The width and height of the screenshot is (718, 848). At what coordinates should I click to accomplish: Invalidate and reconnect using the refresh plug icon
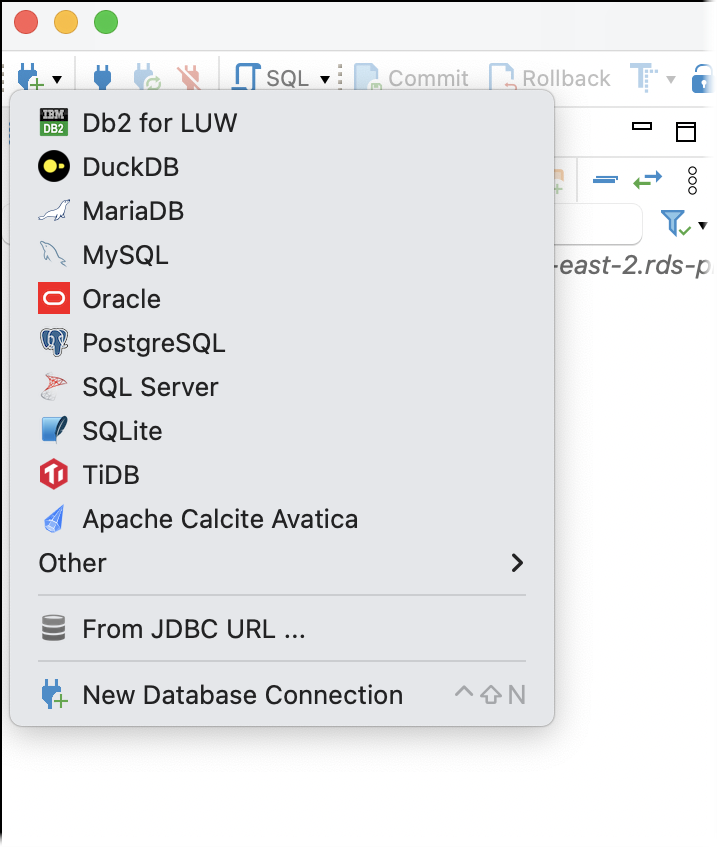point(145,77)
